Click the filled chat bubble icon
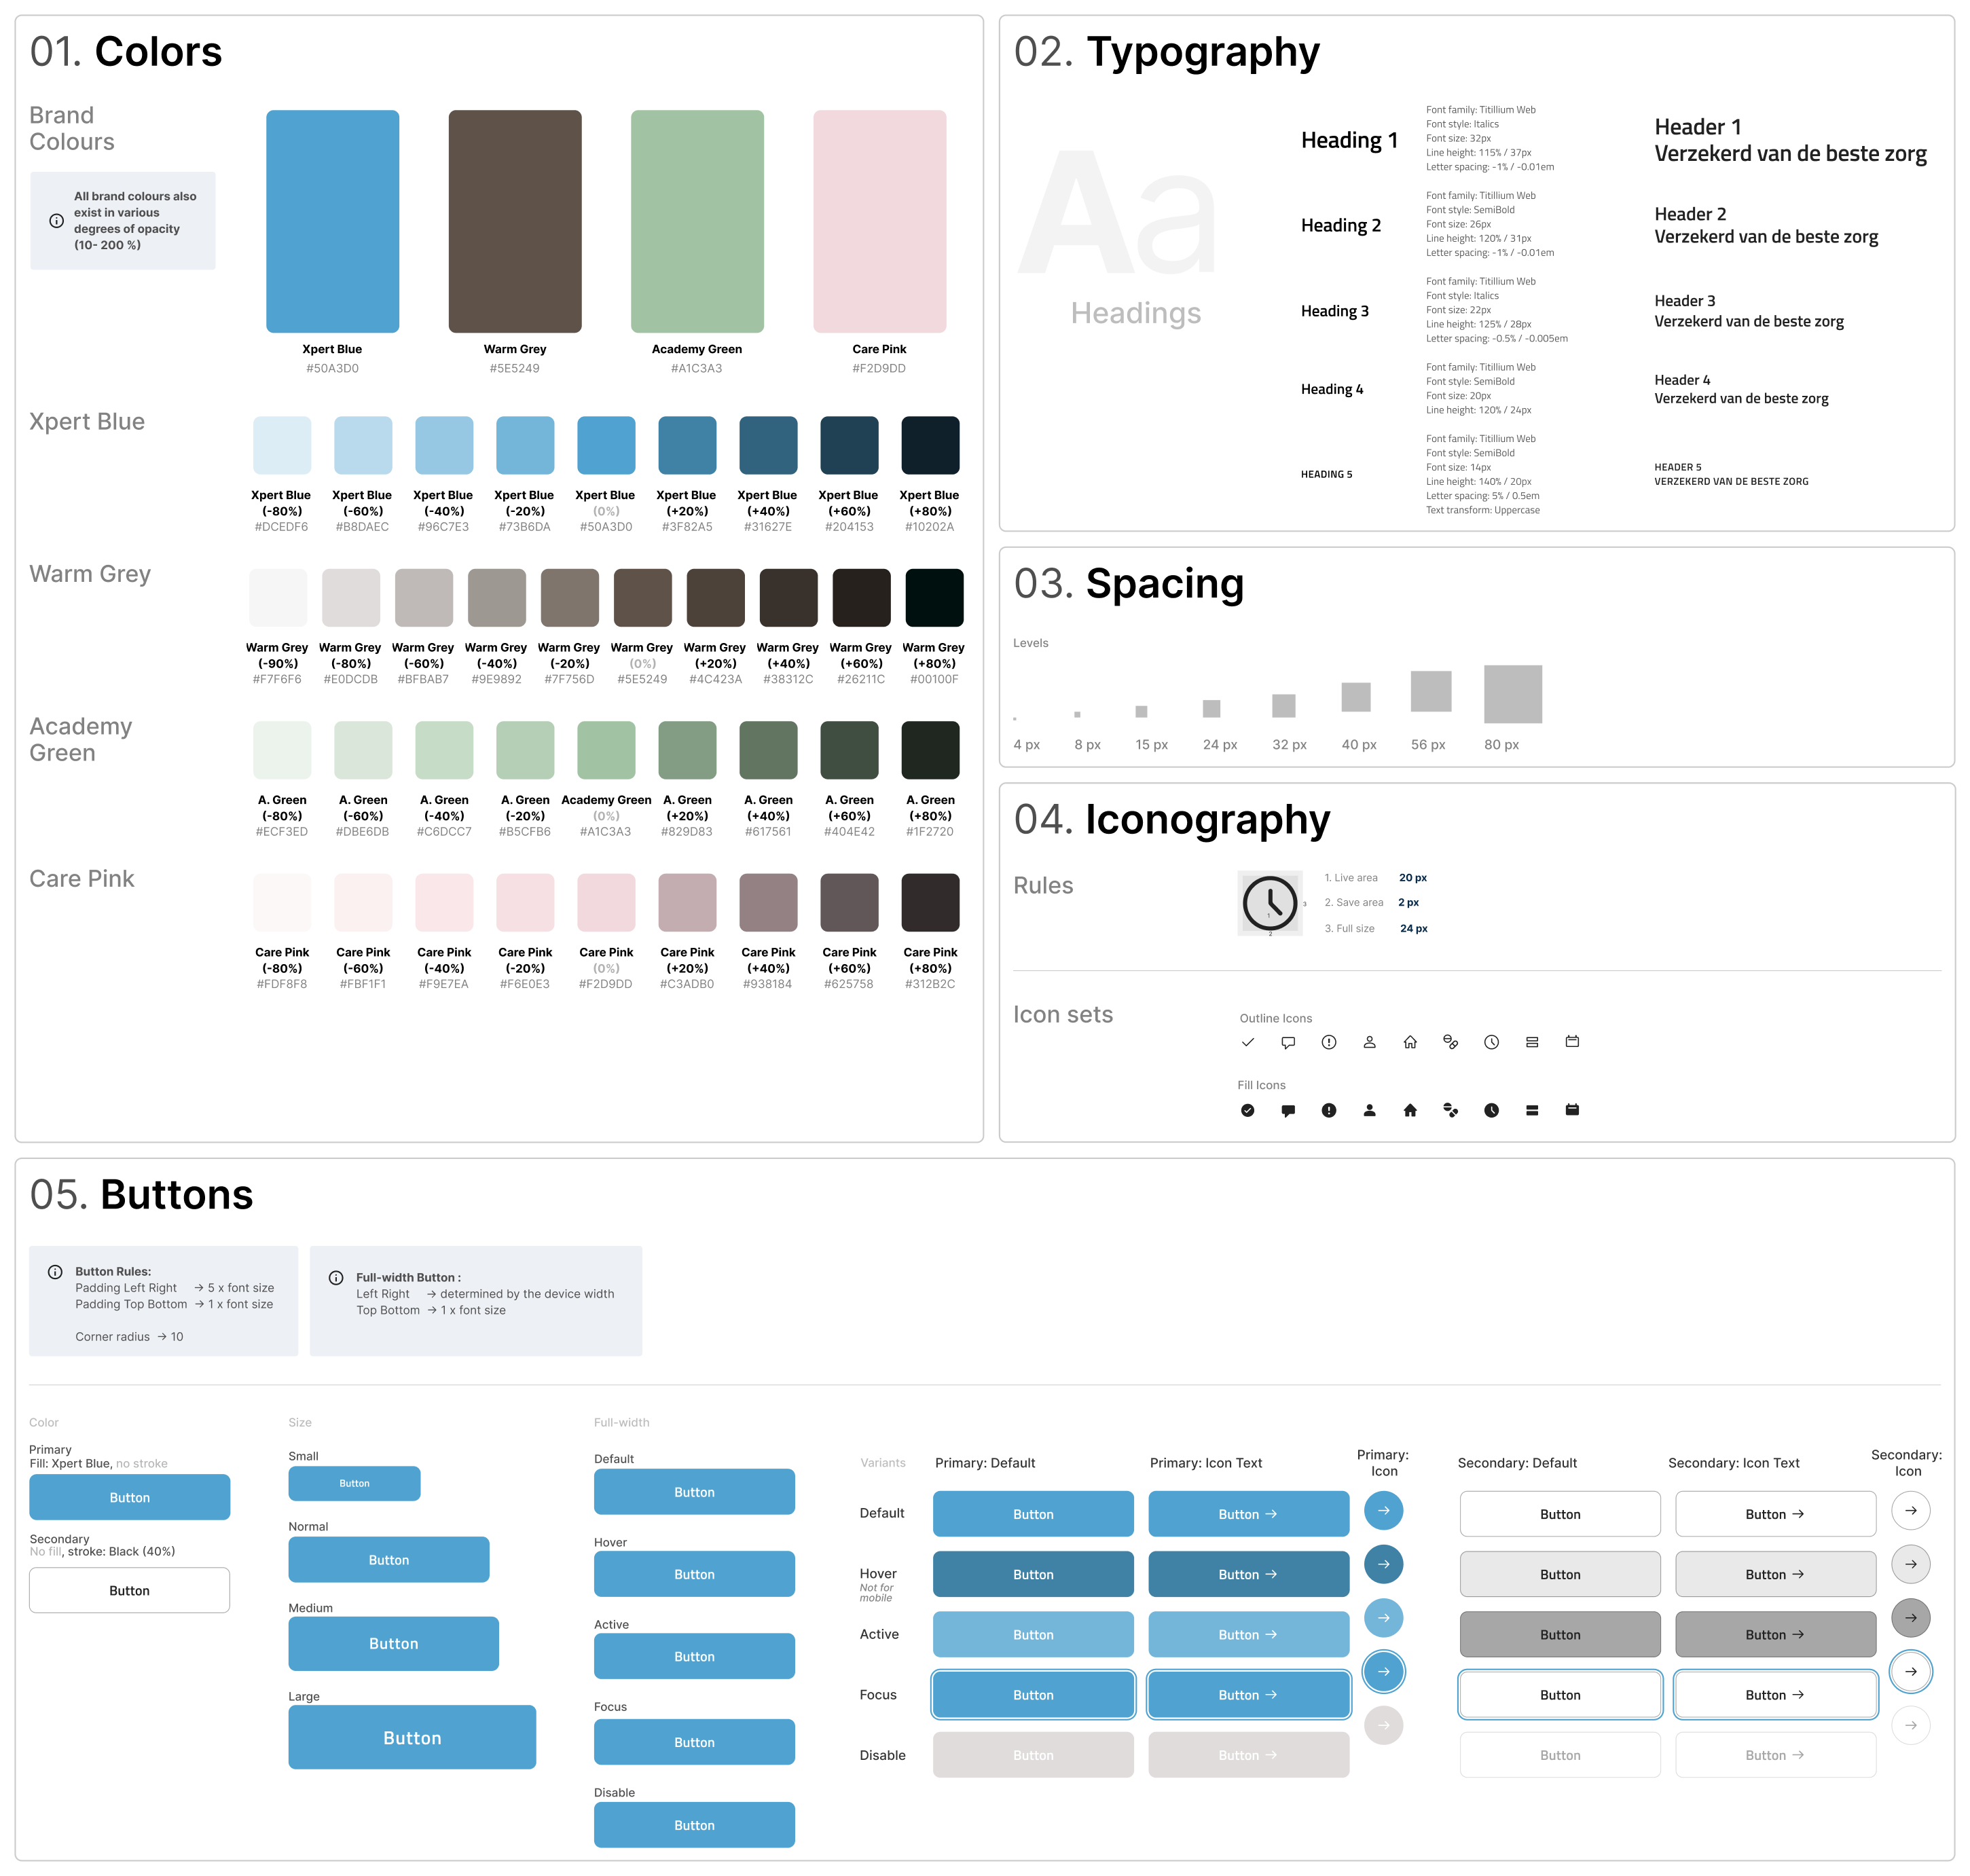1970x1876 pixels. pyautogui.click(x=1288, y=1110)
